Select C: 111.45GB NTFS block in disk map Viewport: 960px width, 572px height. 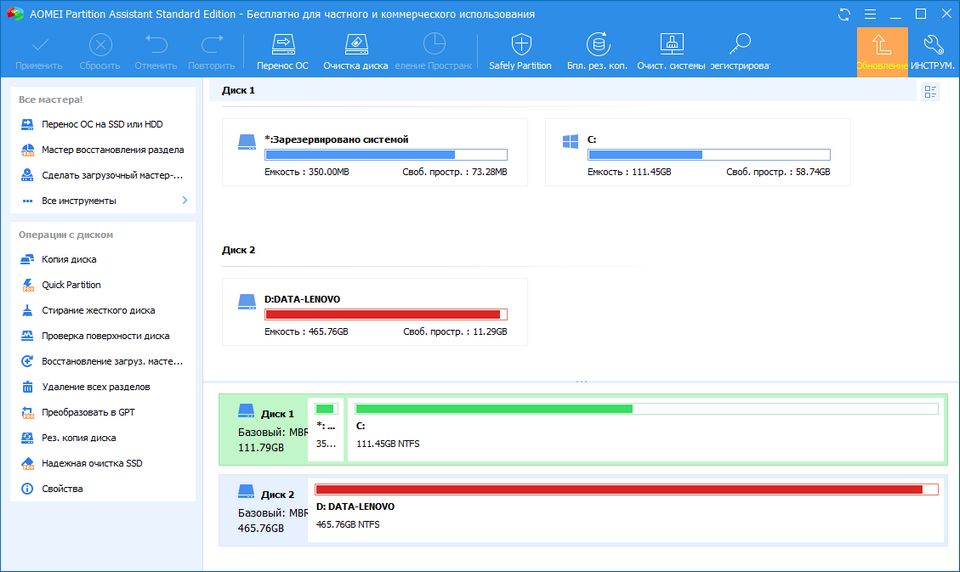(x=647, y=429)
